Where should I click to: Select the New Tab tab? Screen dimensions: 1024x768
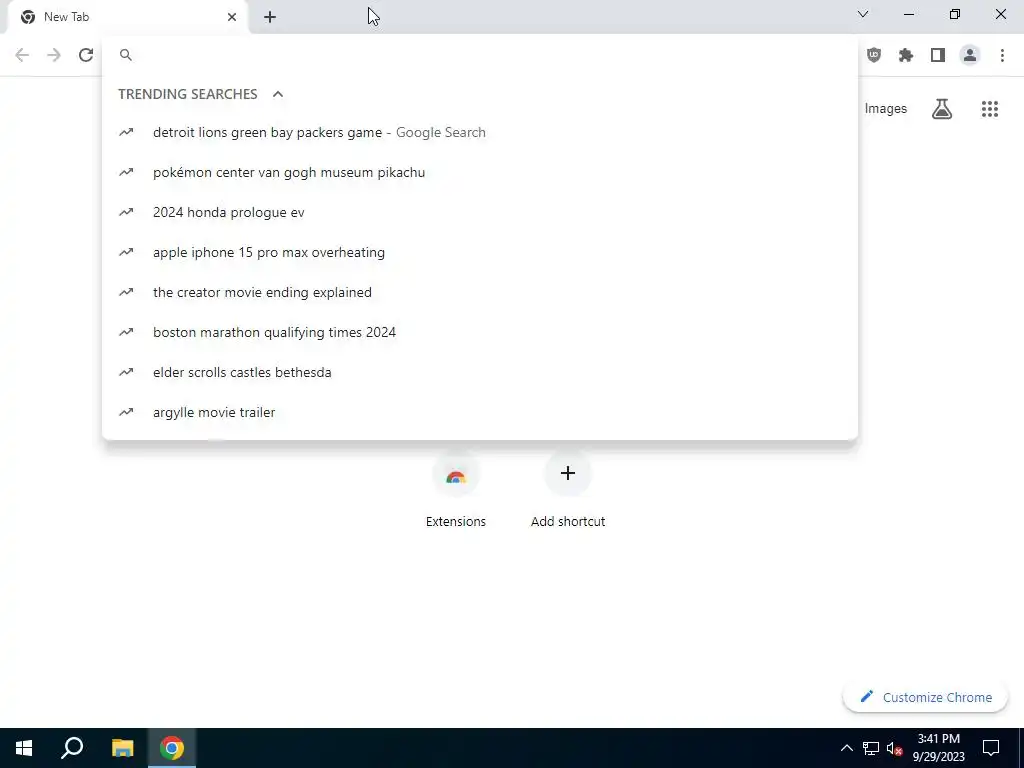(127, 17)
